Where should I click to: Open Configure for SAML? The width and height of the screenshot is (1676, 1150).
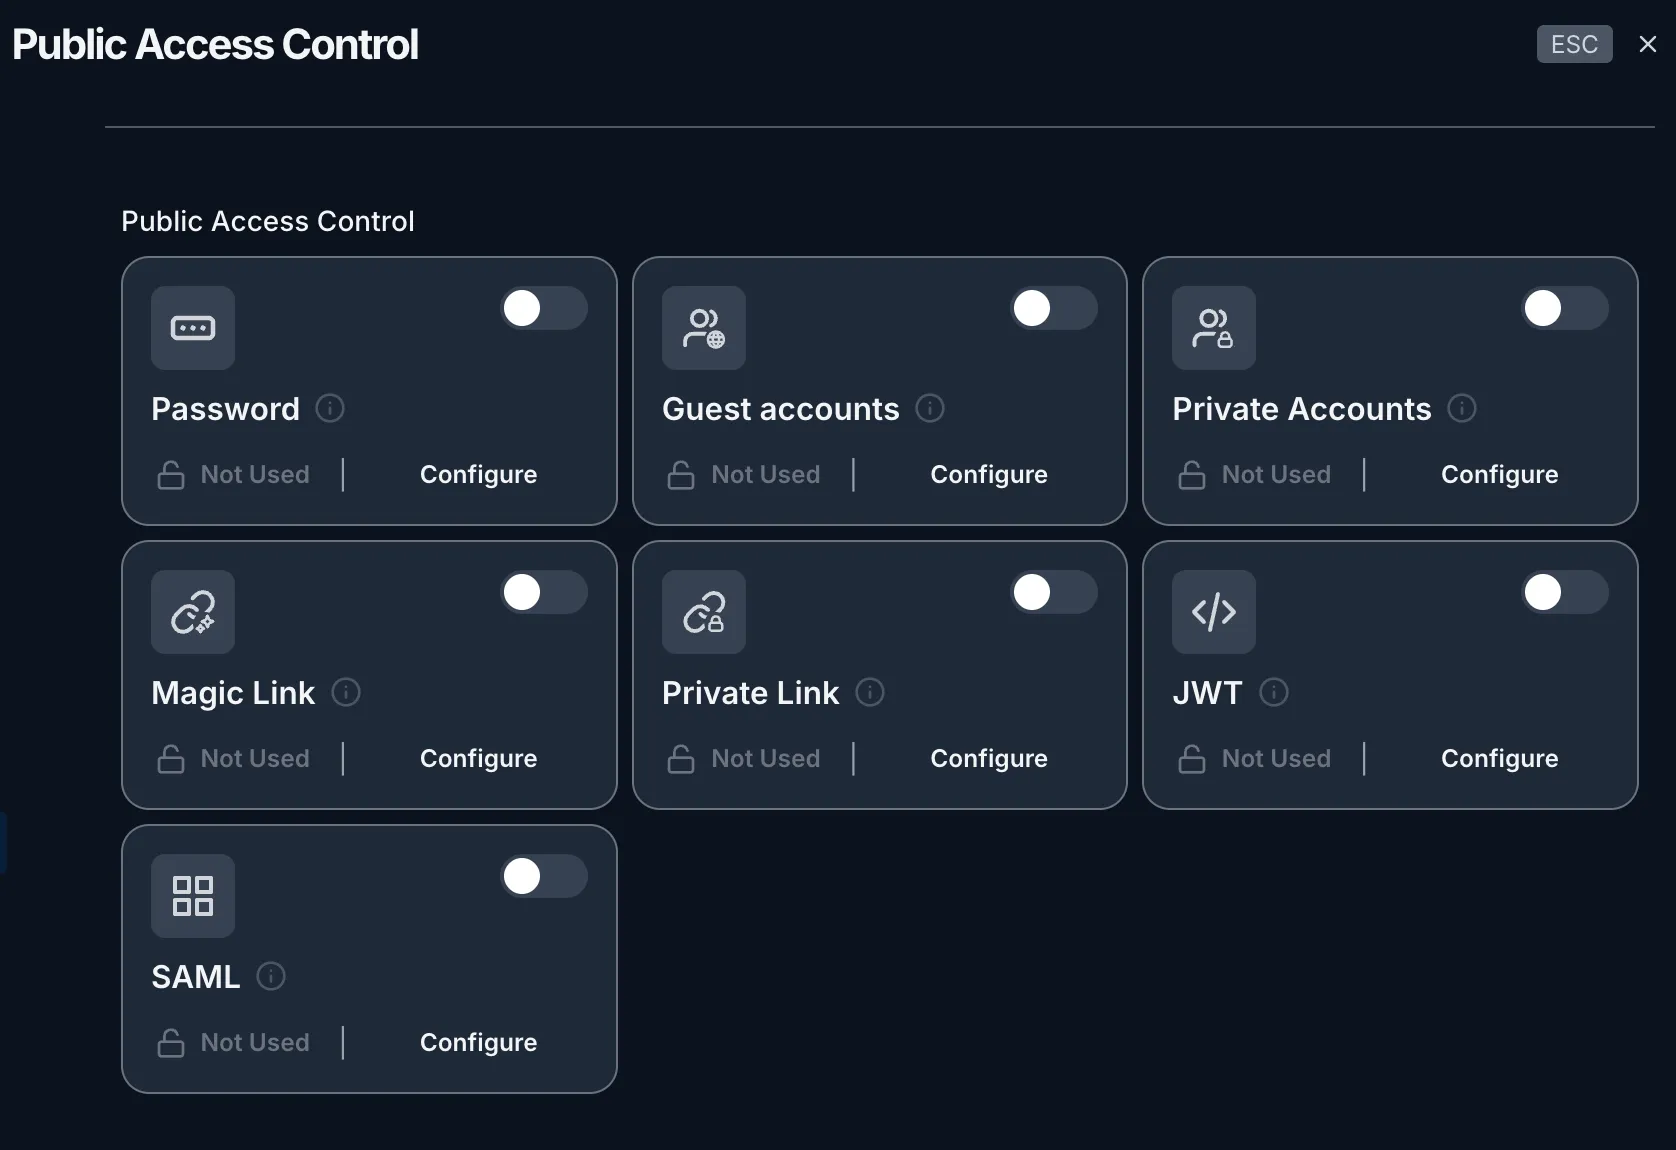[479, 1043]
